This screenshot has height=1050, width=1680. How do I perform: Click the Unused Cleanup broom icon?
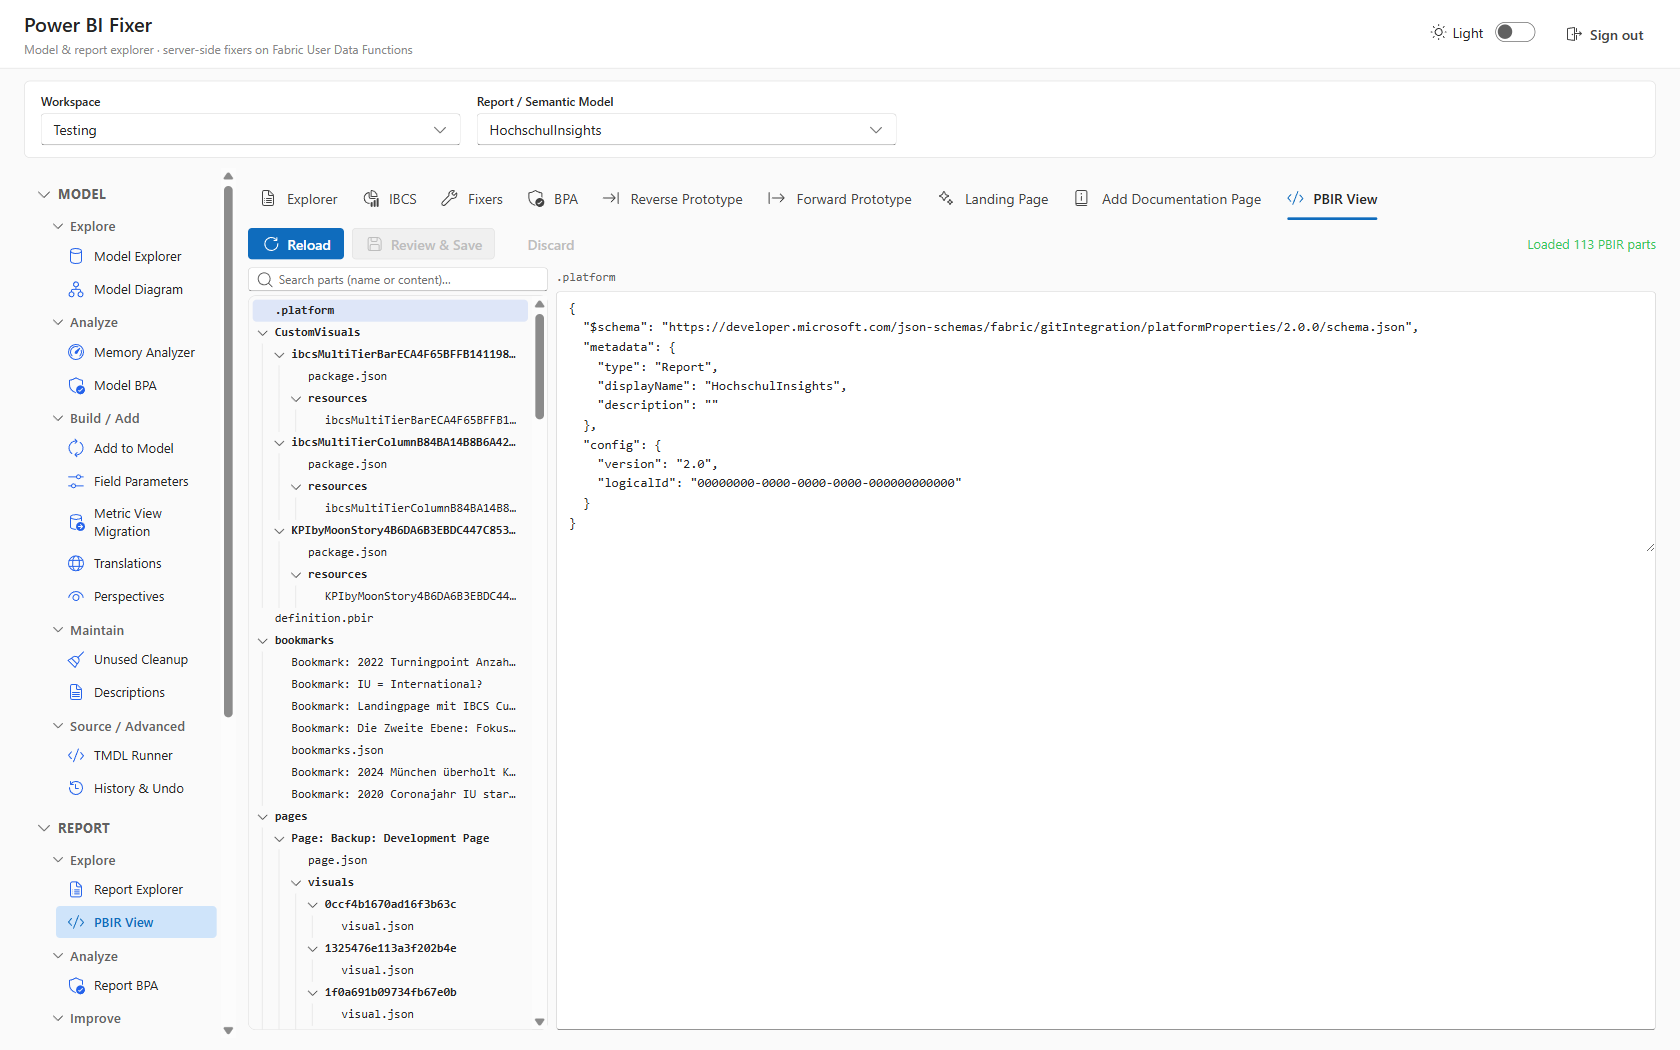click(x=76, y=659)
